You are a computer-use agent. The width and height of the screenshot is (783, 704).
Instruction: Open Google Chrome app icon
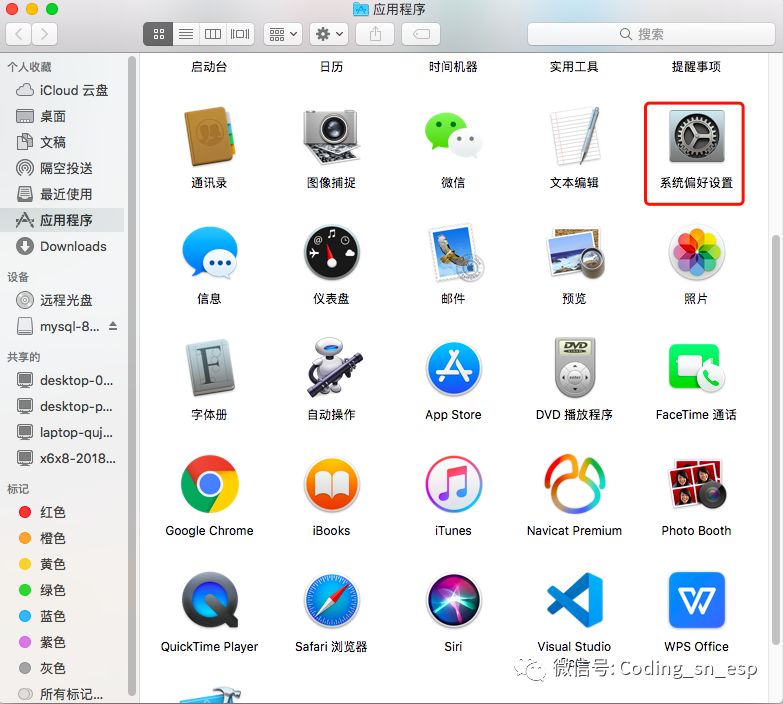[x=210, y=484]
